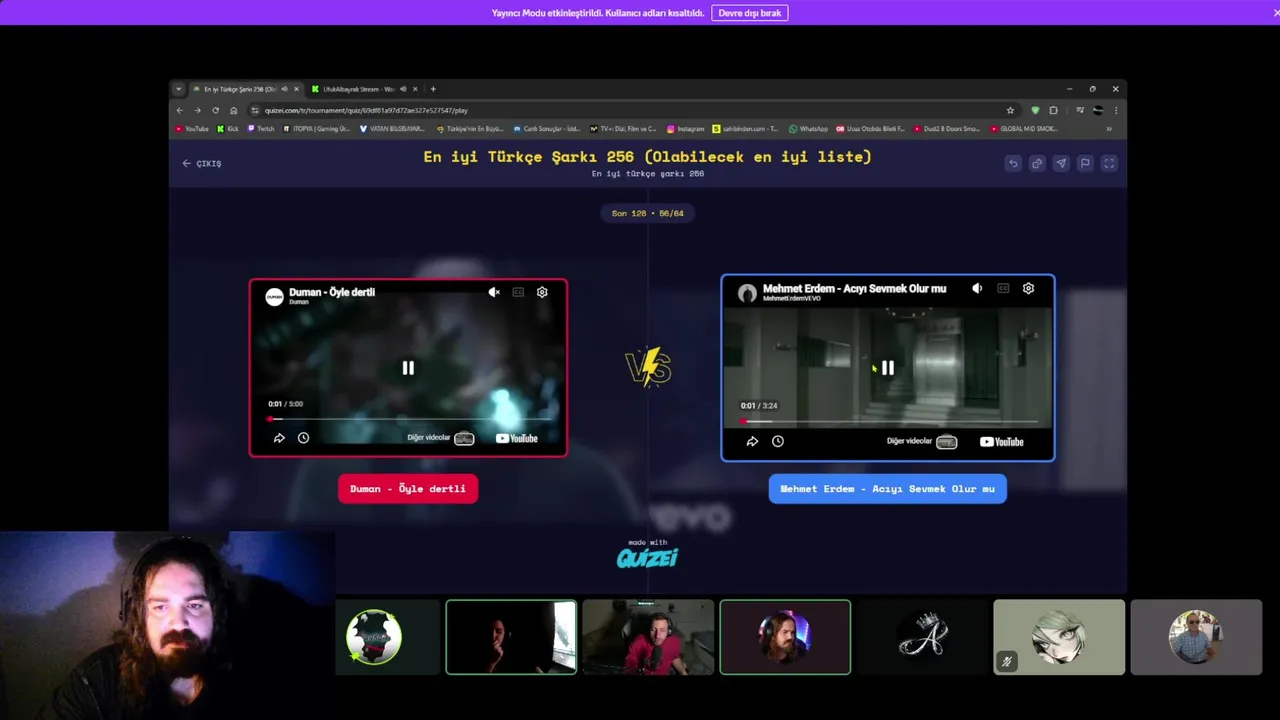Open the tab search dropdown arrow
Image resolution: width=1280 pixels, height=720 pixels.
point(179,89)
